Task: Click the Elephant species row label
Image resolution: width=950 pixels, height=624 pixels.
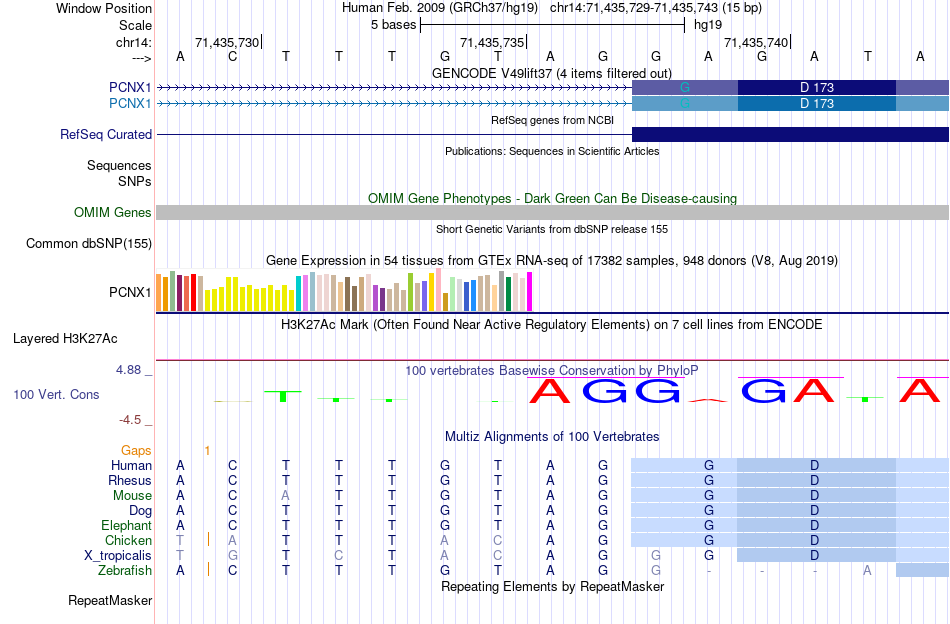Action: (127, 525)
